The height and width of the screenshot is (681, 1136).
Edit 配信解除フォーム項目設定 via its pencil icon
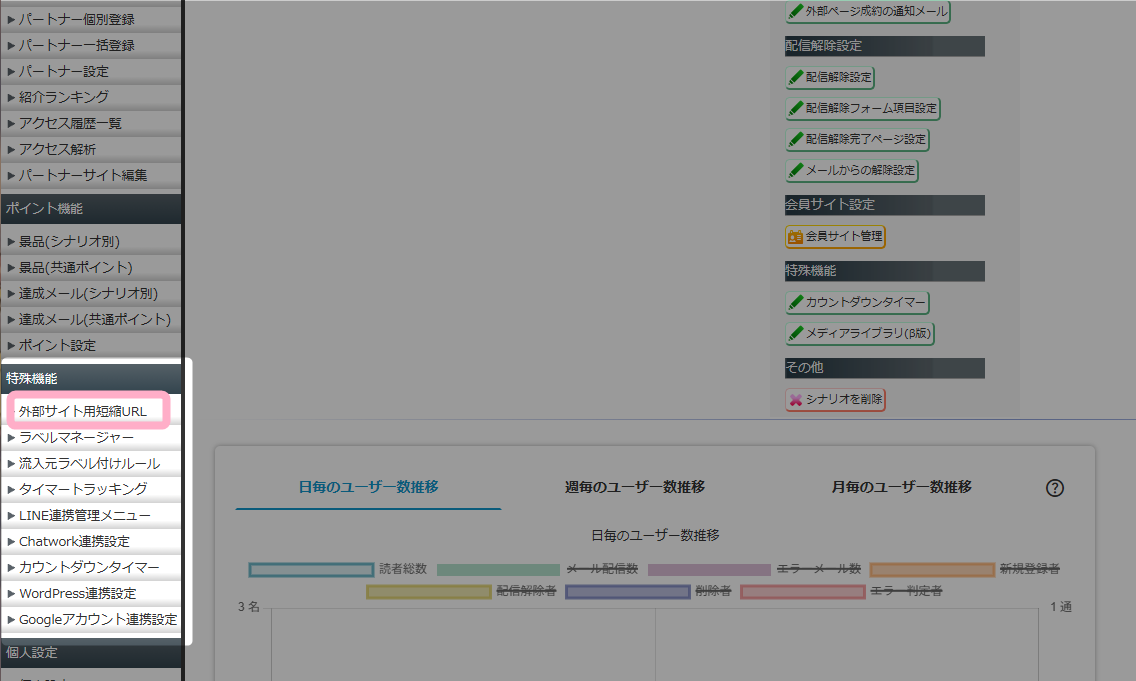[x=797, y=108]
